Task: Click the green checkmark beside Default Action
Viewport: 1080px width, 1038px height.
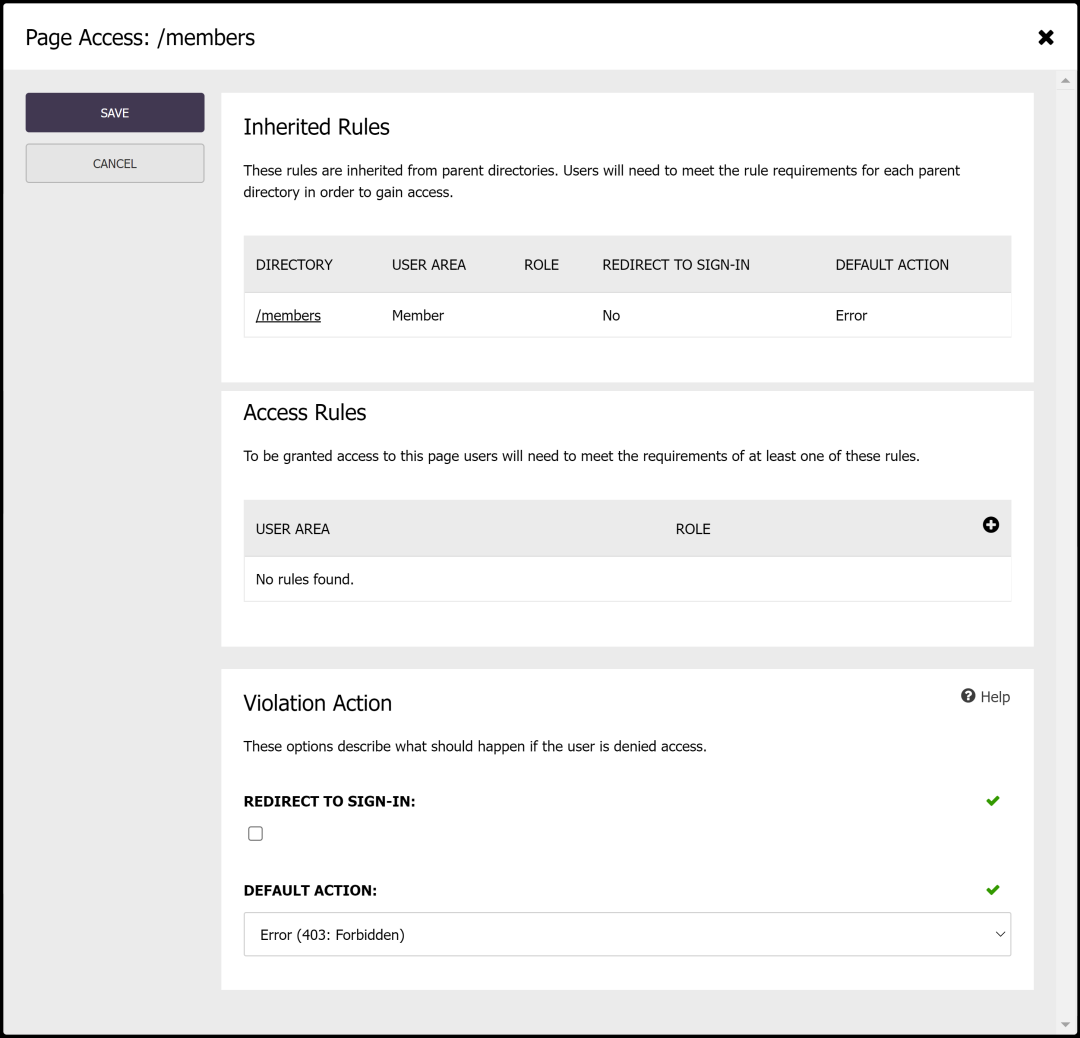Action: (993, 889)
